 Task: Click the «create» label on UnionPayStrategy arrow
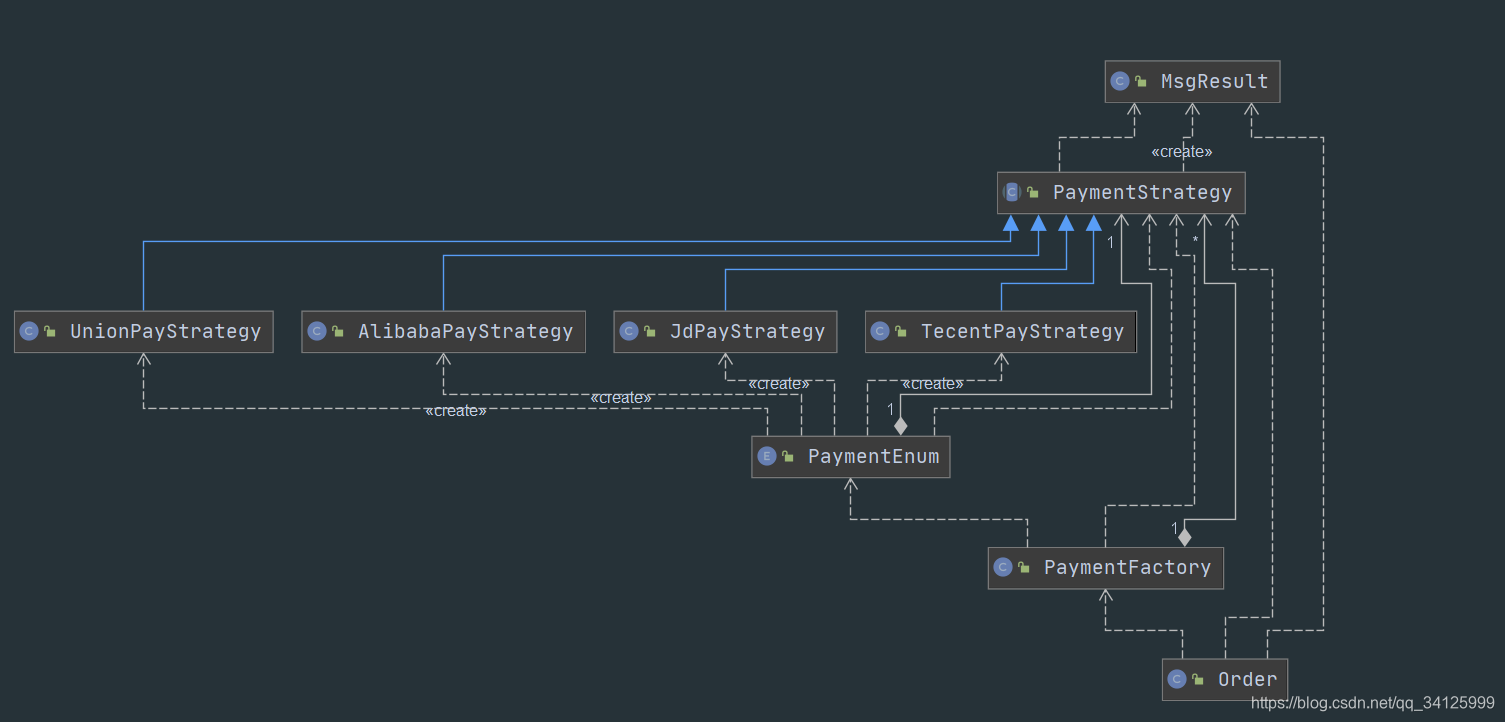pyautogui.click(x=456, y=411)
